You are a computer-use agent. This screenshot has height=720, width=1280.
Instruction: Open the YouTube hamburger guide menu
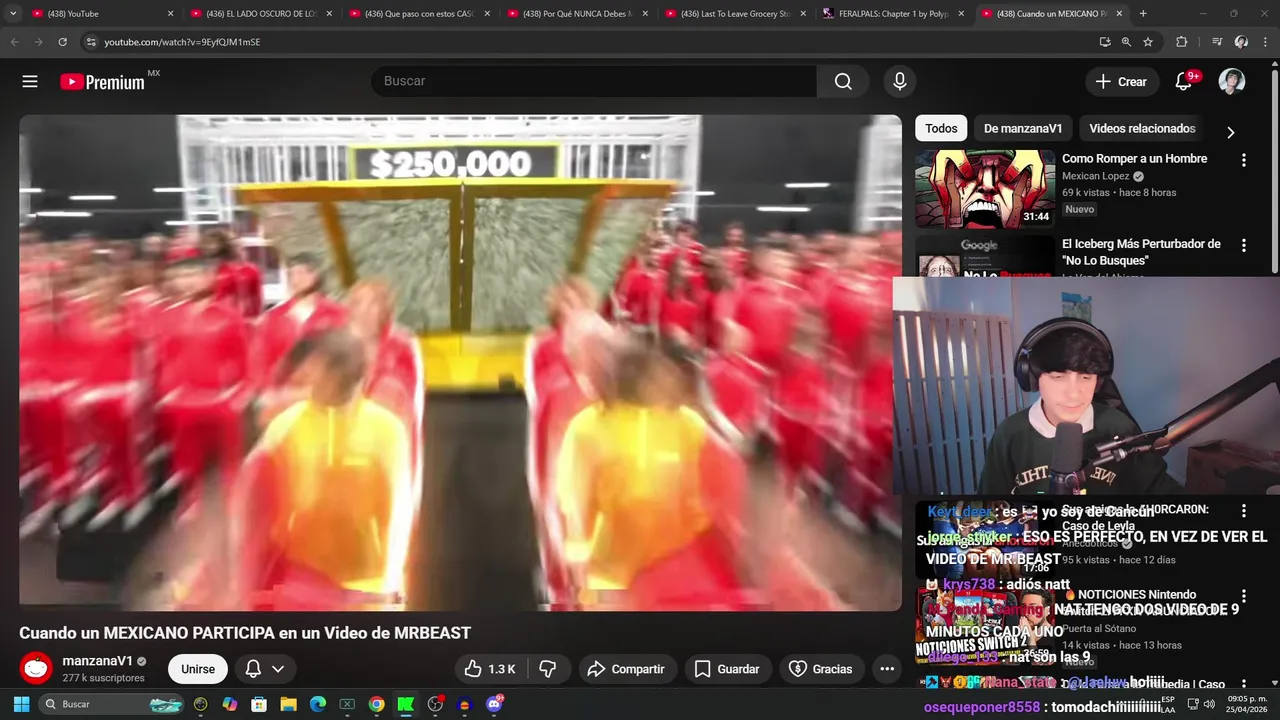coord(30,81)
